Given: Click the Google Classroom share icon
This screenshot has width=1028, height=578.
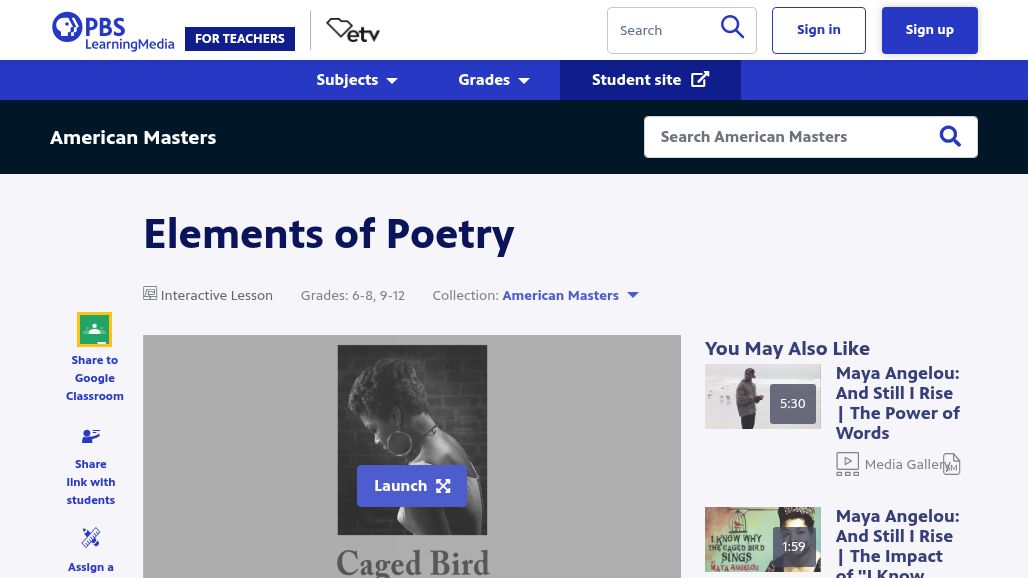Looking at the screenshot, I should point(94,329).
